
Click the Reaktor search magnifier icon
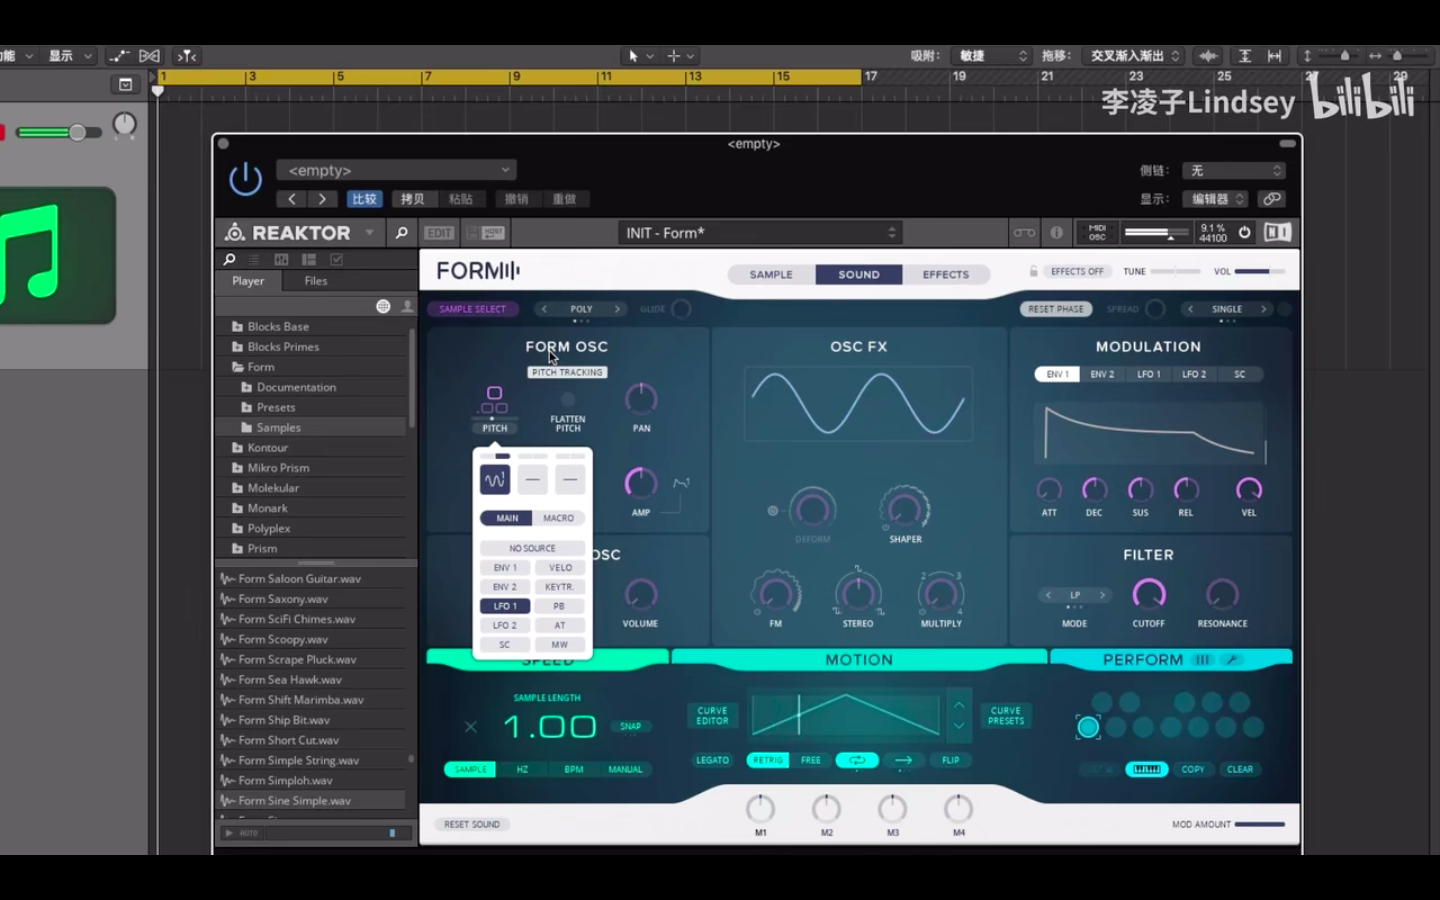tap(401, 233)
